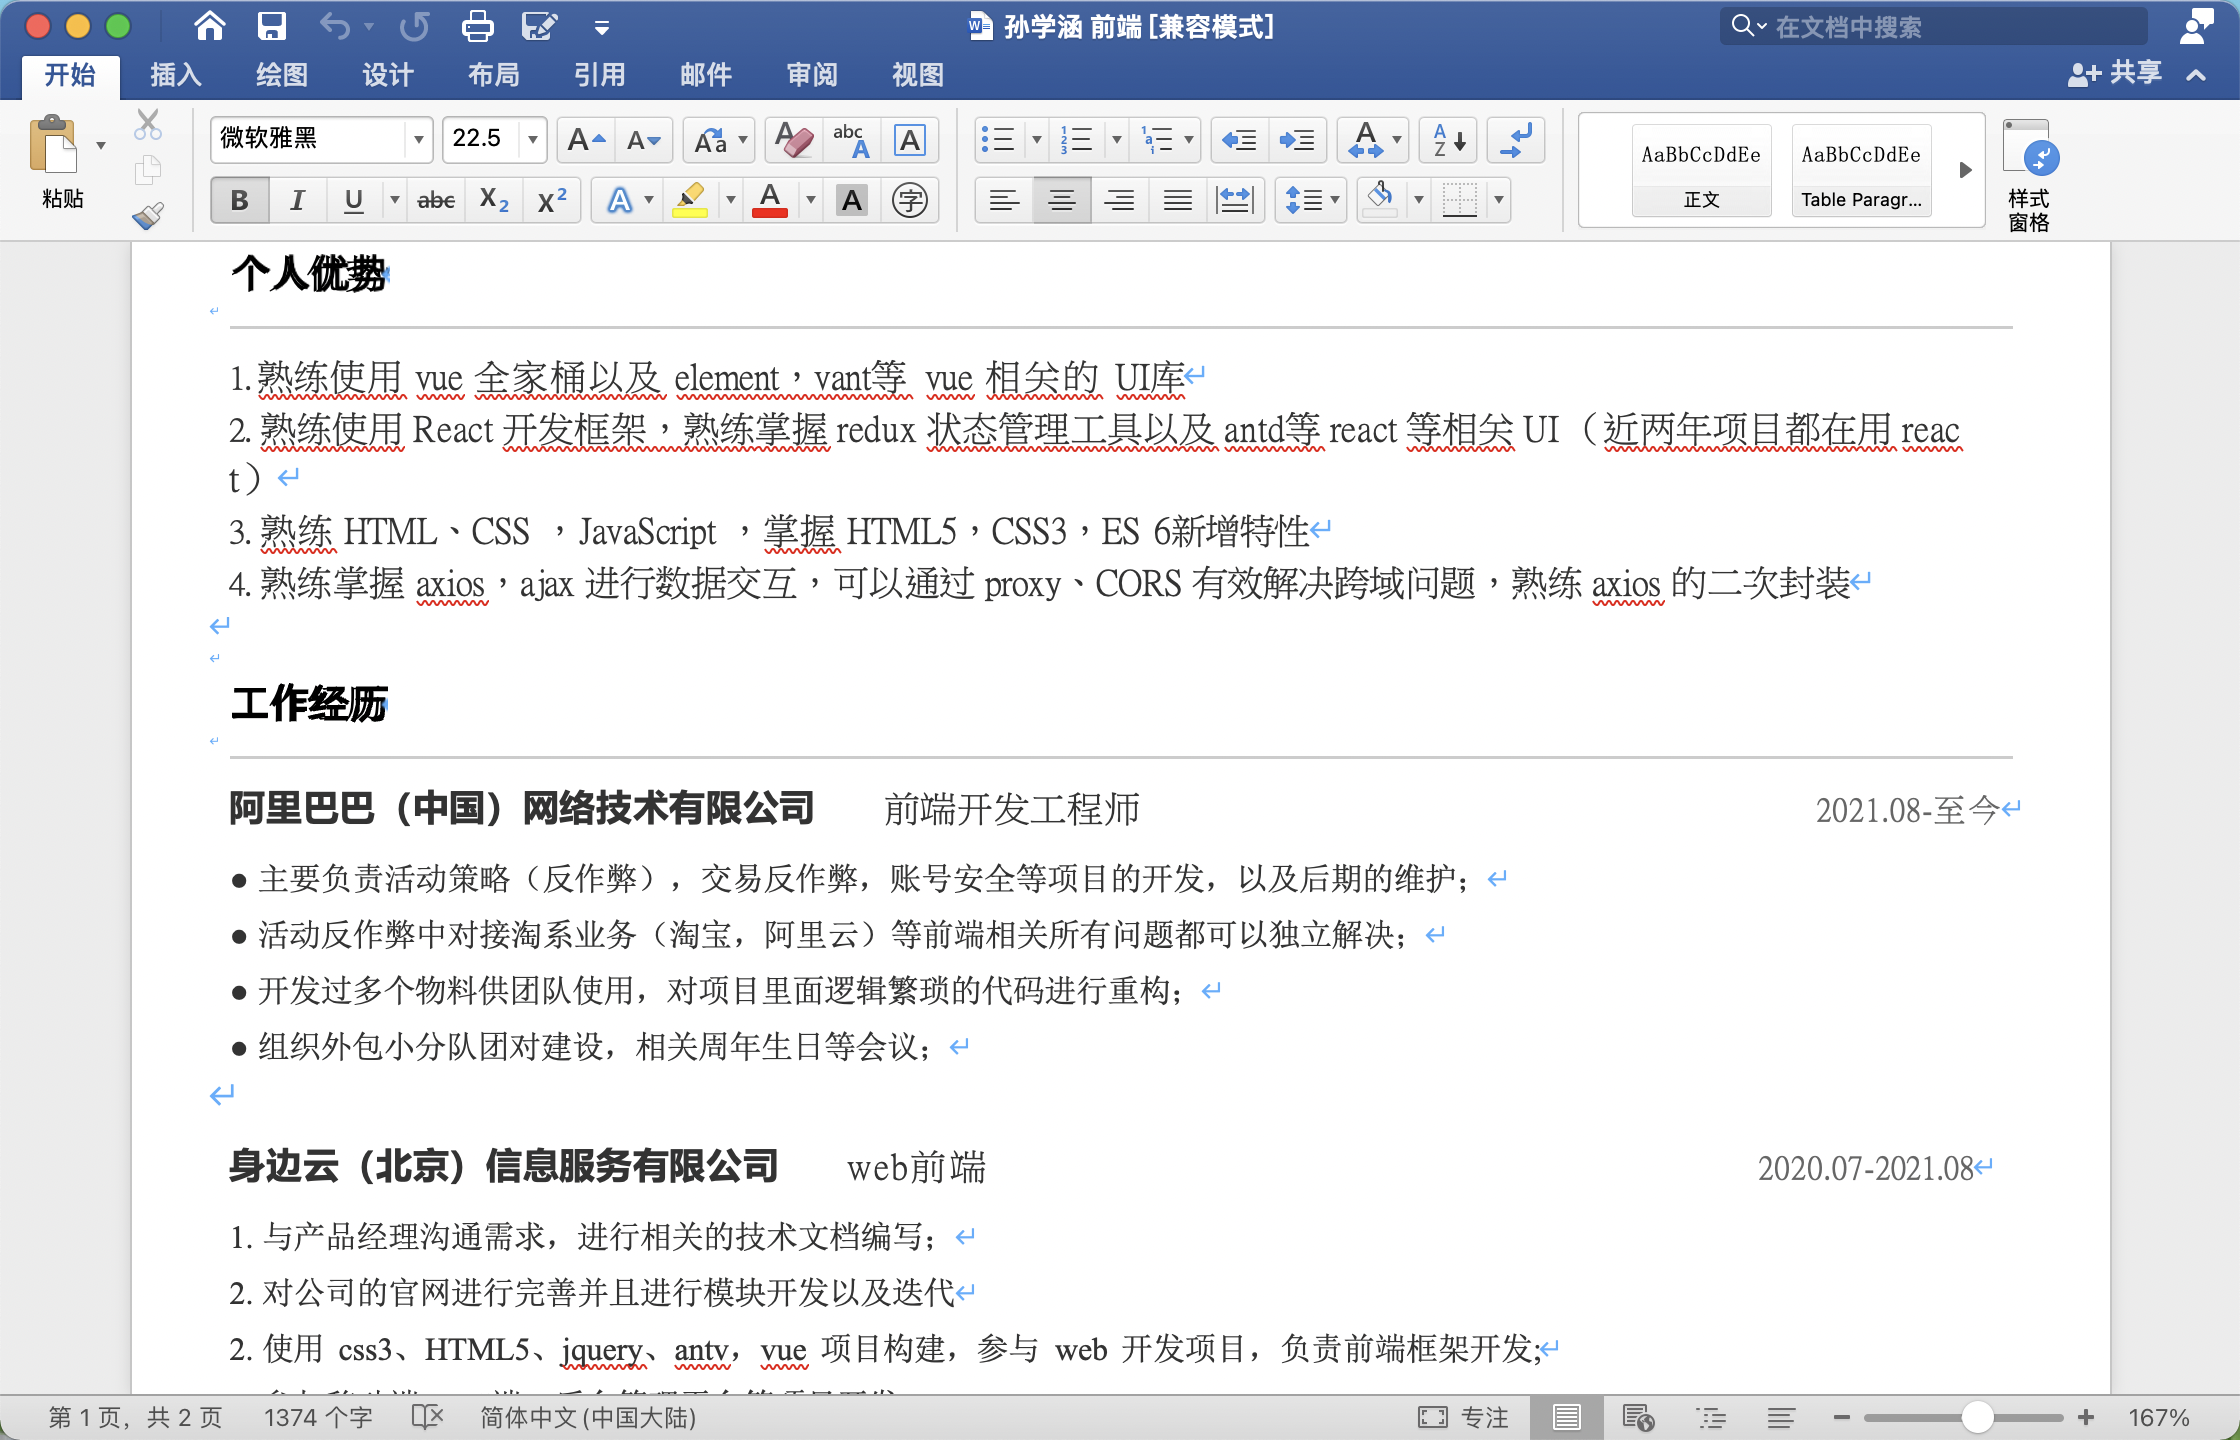This screenshot has width=2240, height=1440.
Task: Clear all formatting with eraser icon
Action: 794,140
